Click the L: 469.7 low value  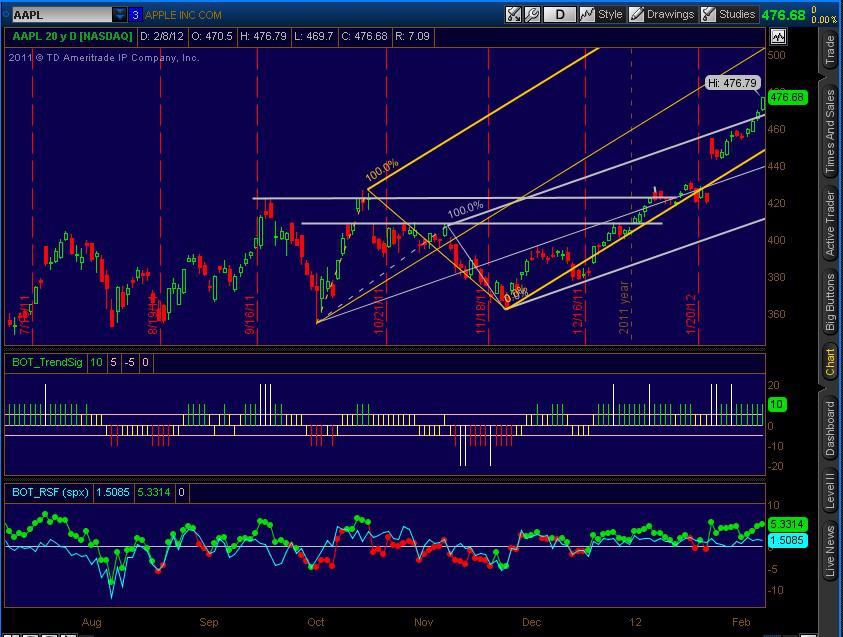click(313, 37)
